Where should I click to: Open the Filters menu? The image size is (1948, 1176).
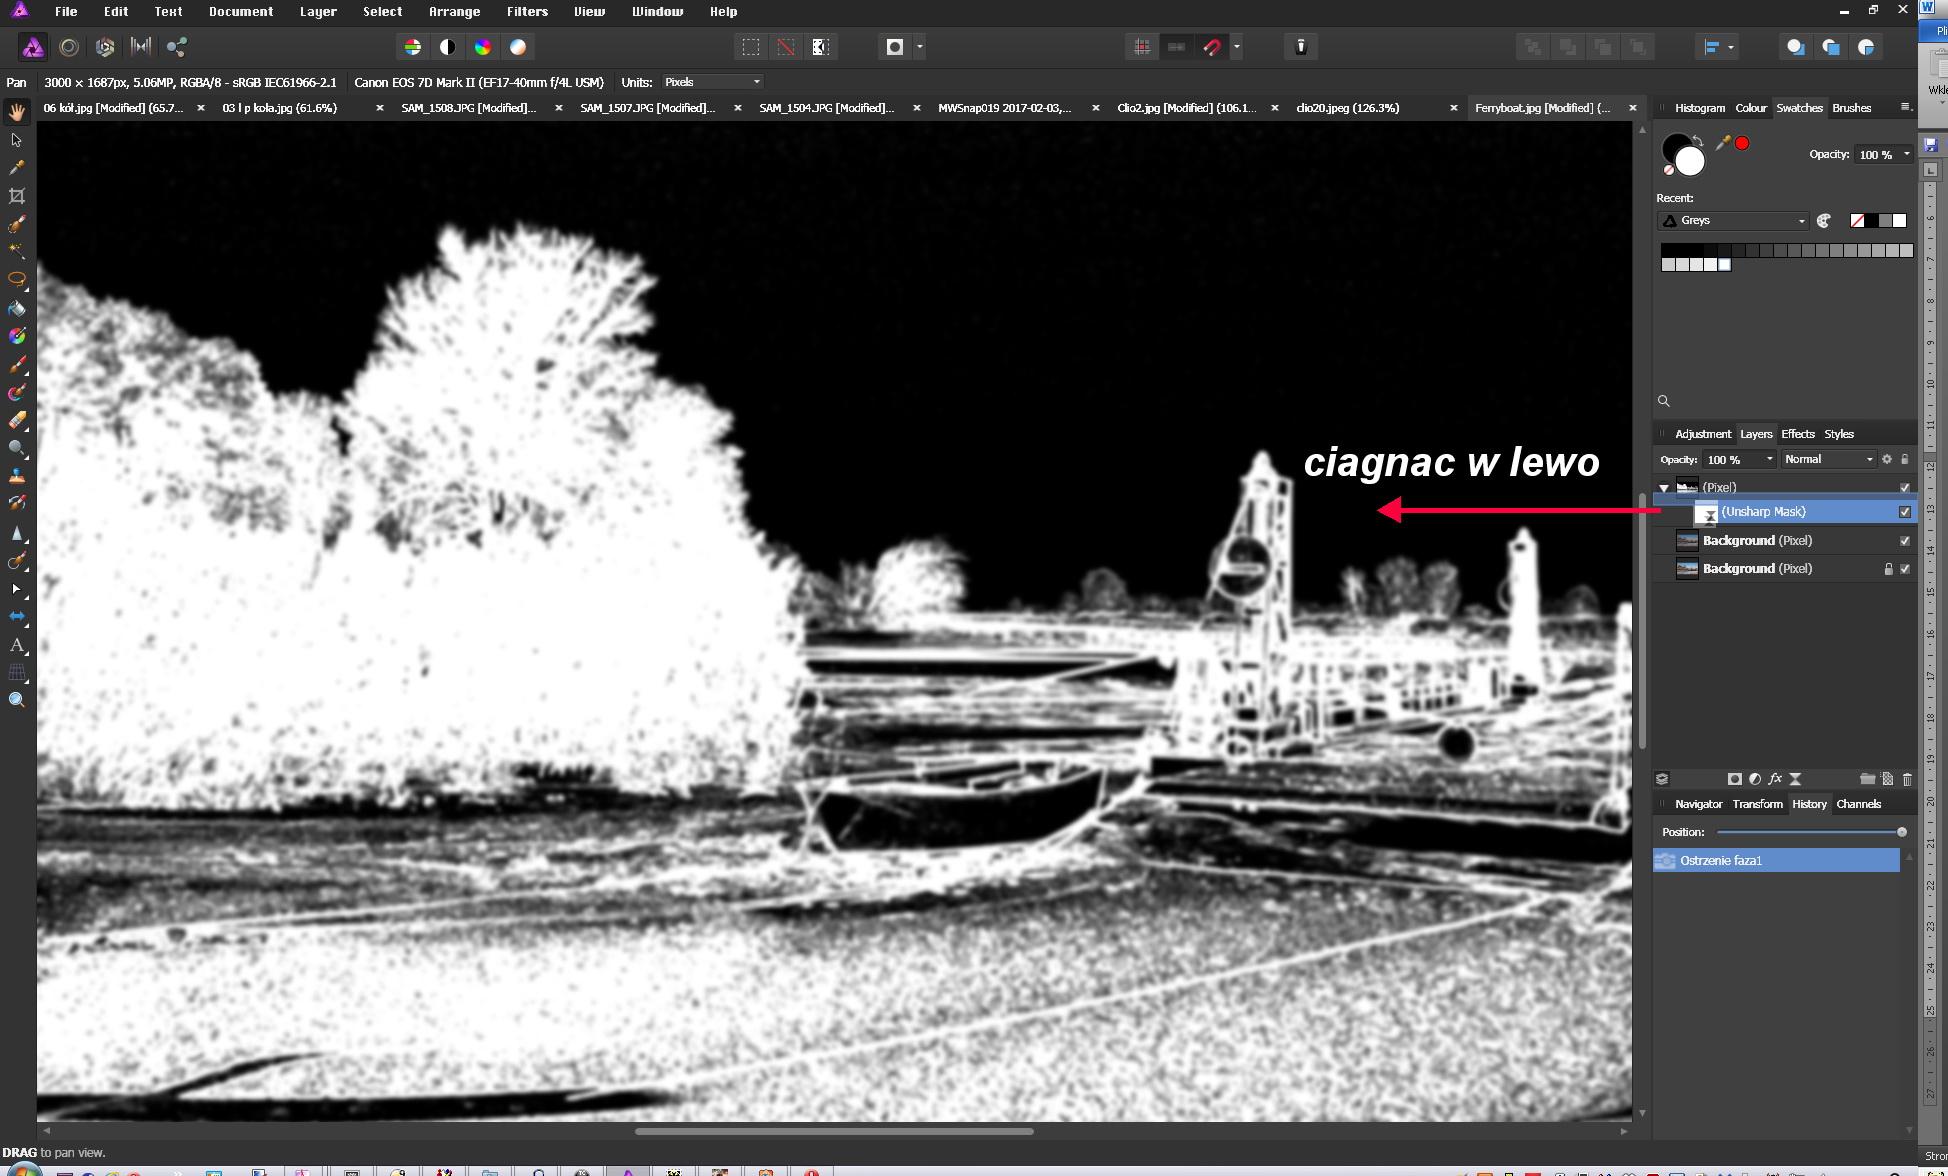tap(527, 12)
